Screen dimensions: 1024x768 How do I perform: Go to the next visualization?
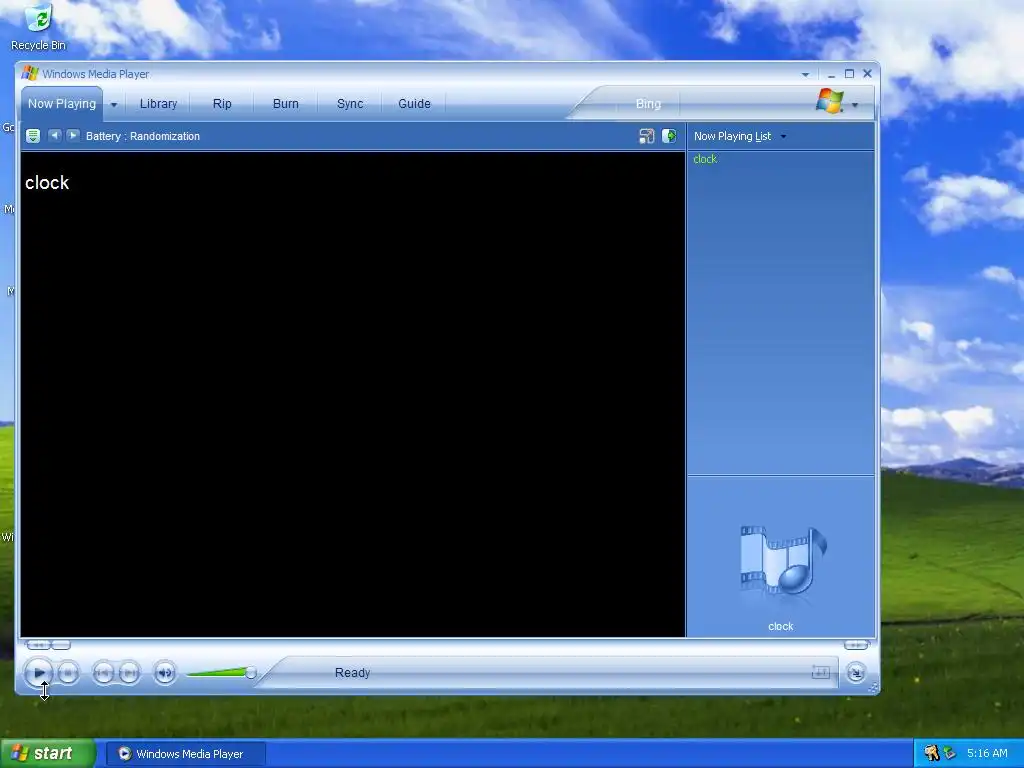[72, 136]
